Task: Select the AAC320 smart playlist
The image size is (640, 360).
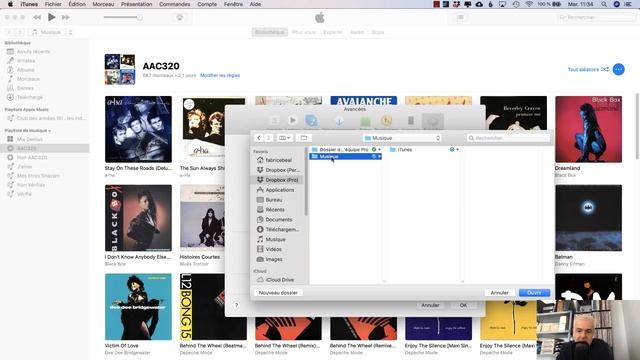Action: tap(27, 148)
